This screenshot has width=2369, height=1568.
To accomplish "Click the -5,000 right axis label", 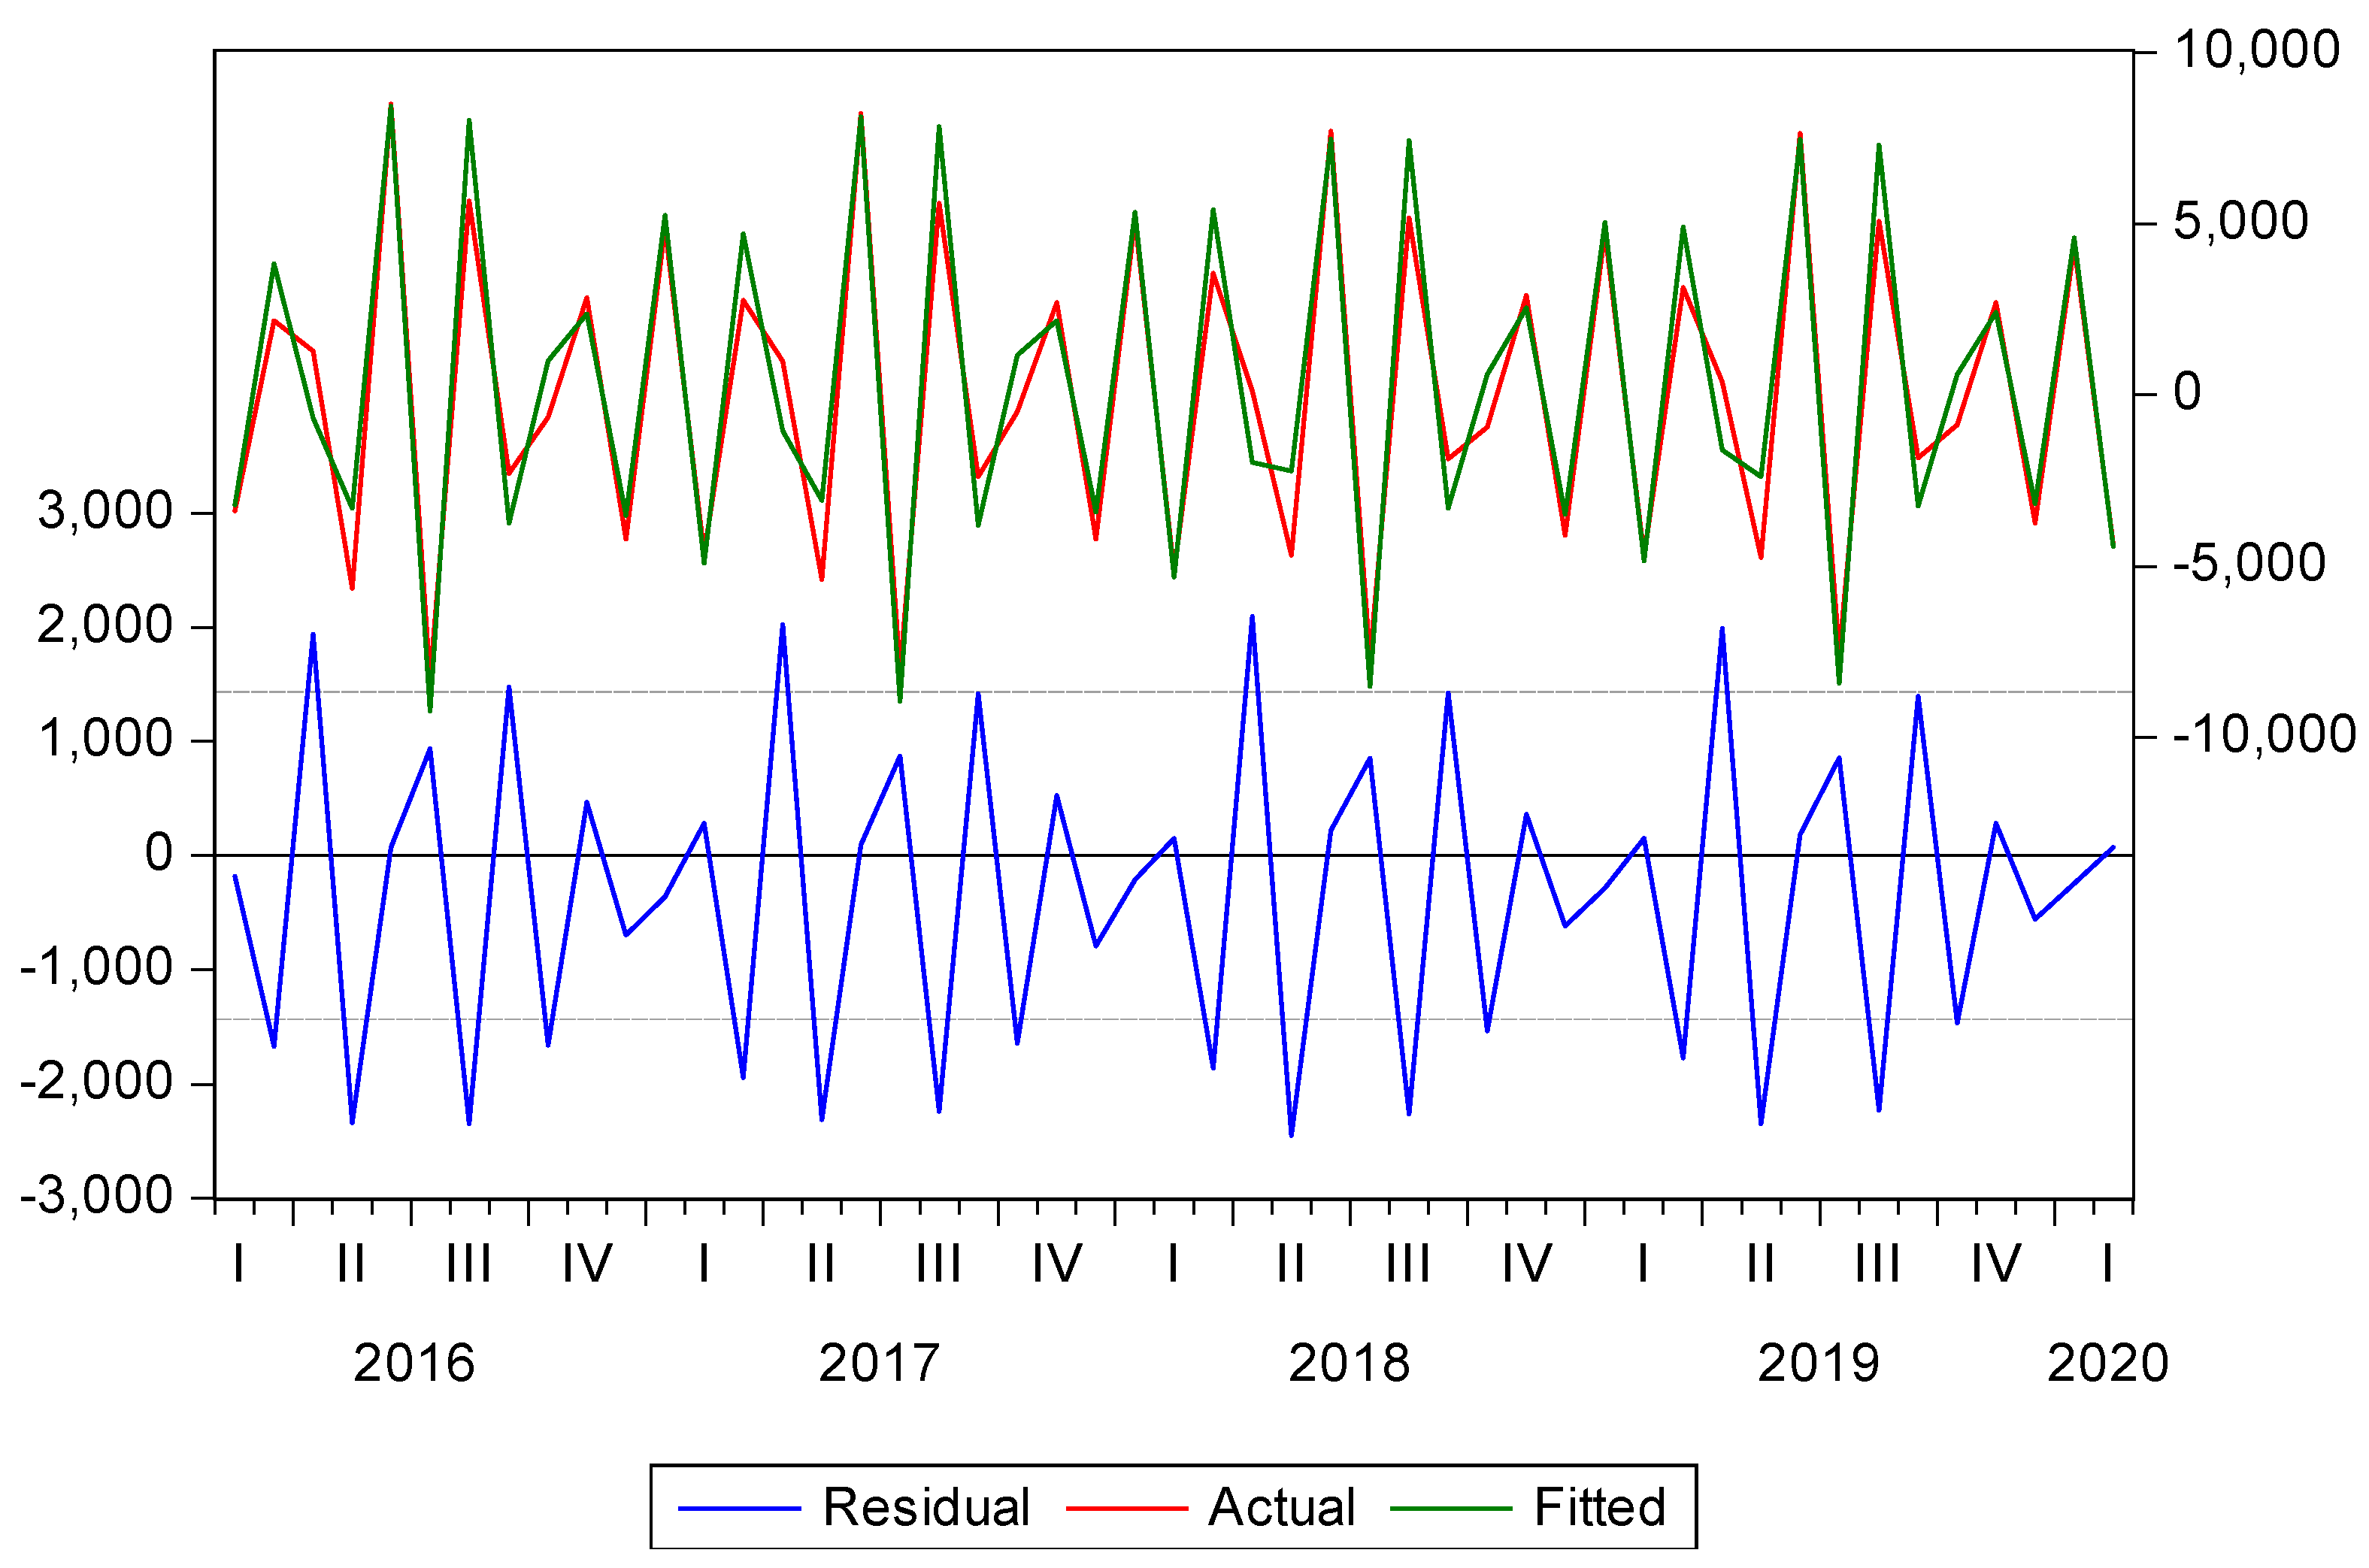I will click(x=2249, y=564).
